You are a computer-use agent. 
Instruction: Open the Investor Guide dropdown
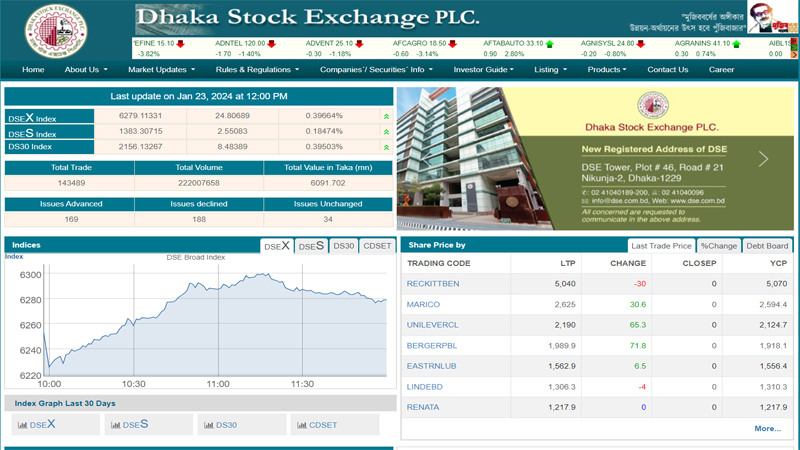click(483, 70)
